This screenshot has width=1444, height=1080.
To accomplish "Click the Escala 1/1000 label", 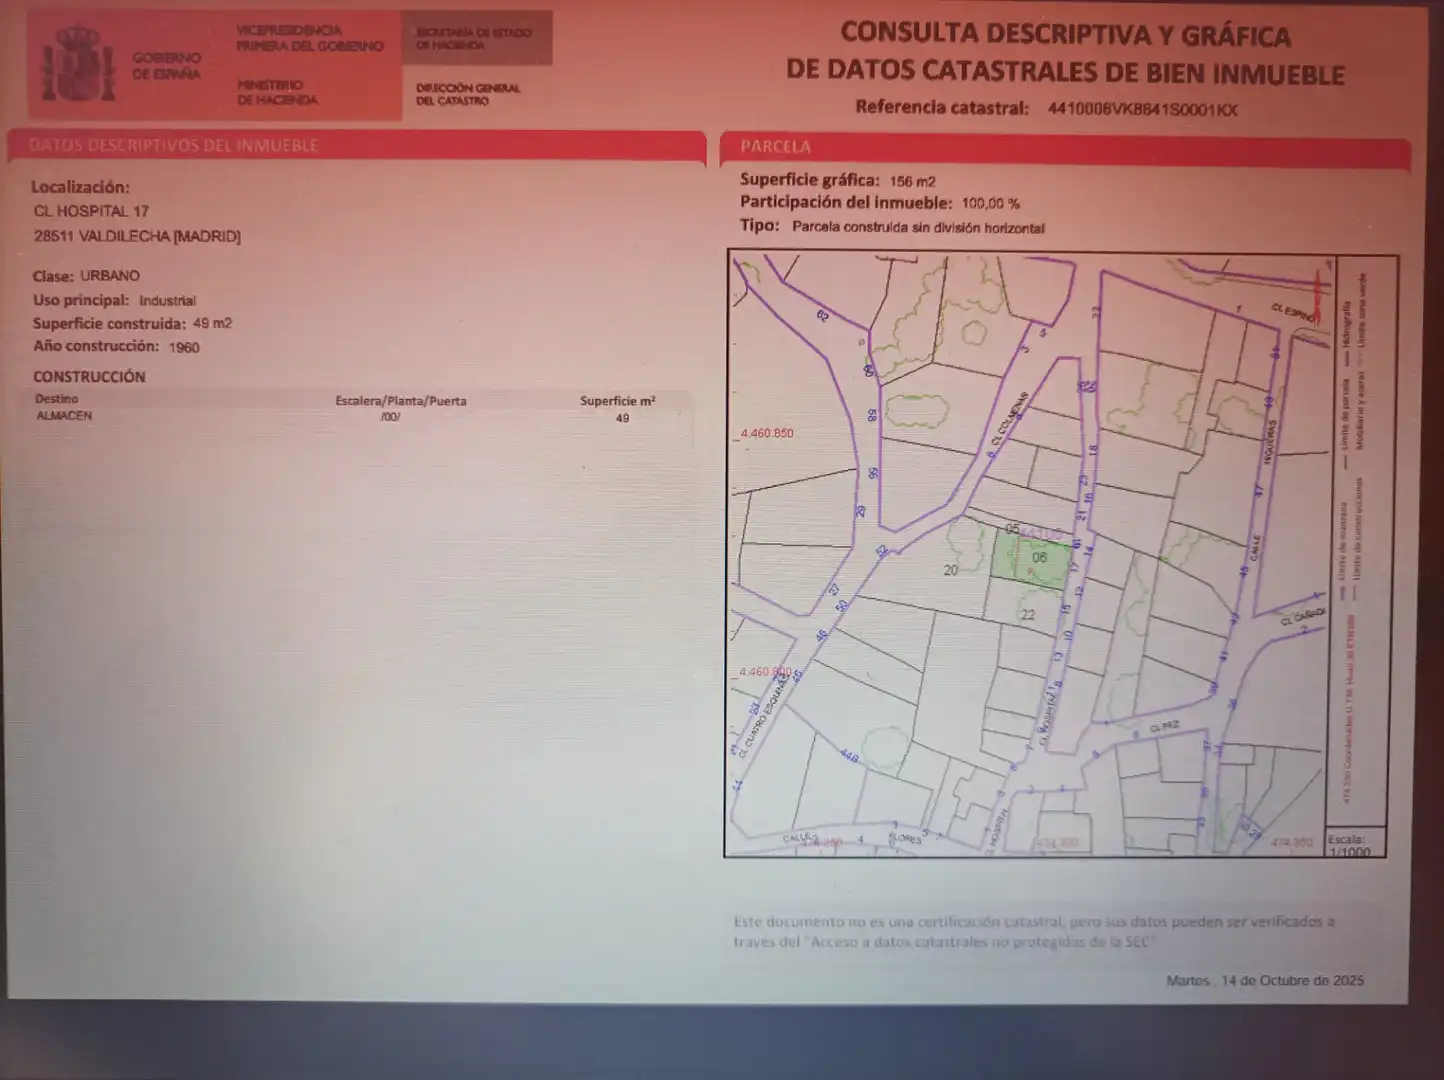I will pyautogui.click(x=1350, y=846).
